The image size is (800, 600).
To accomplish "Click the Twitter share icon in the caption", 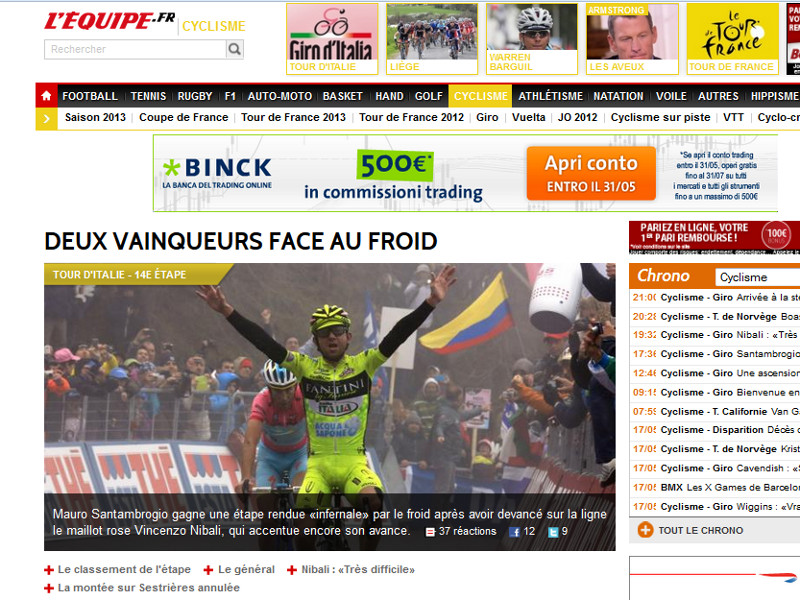I will coord(553,532).
